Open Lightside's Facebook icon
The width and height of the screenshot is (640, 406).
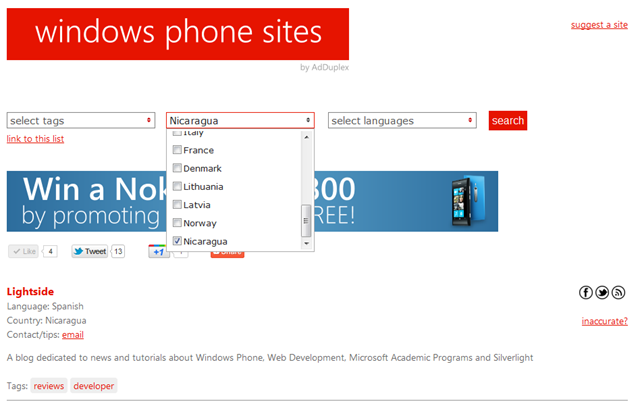pyautogui.click(x=586, y=292)
